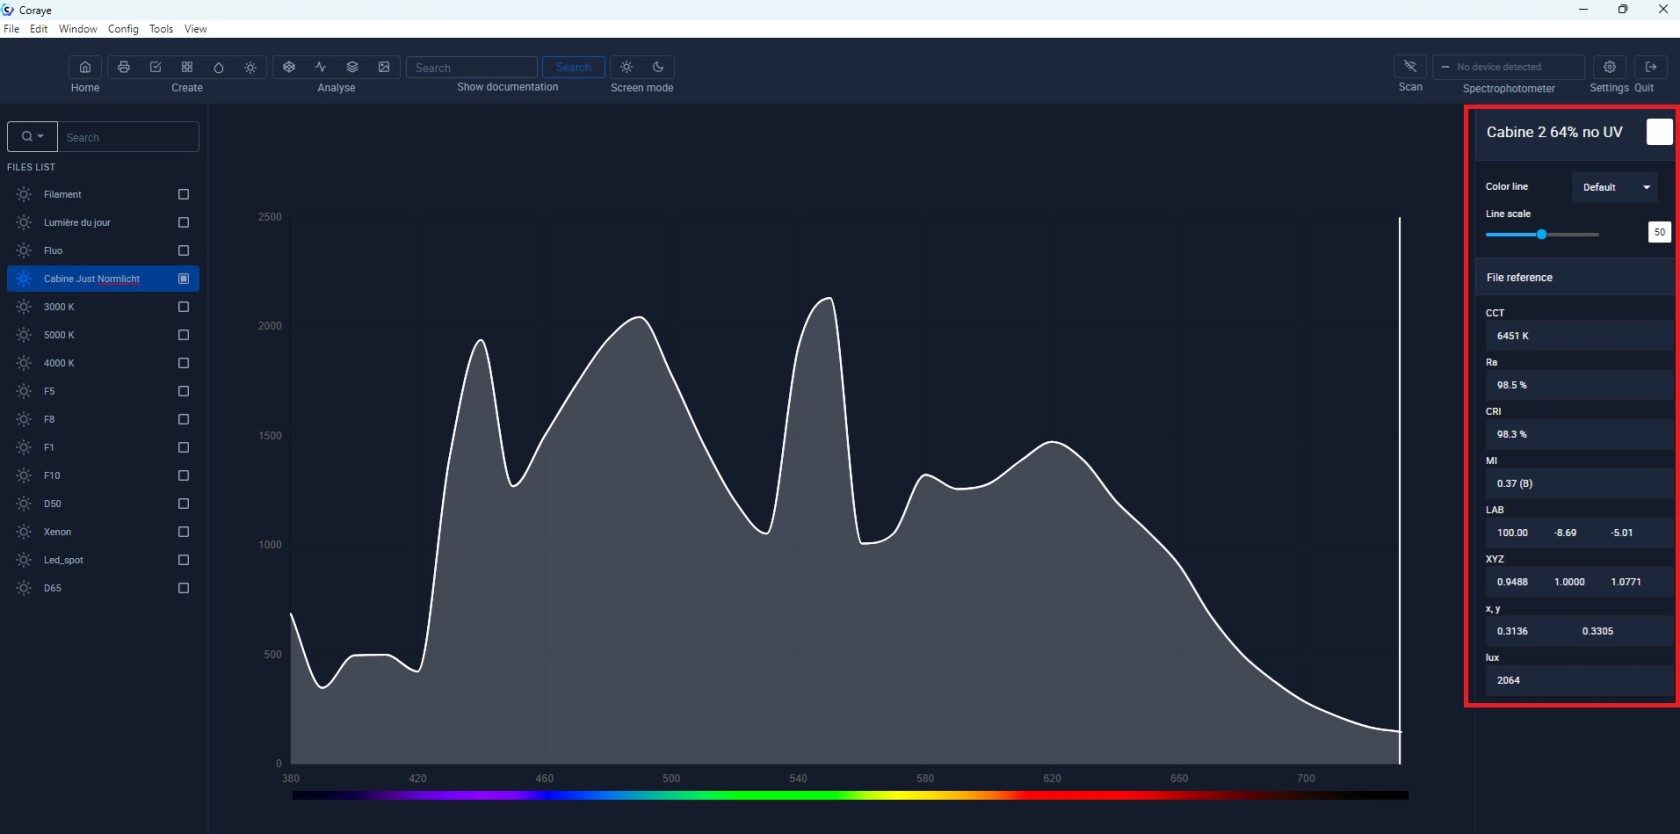Select the stacked layers icon in Analyse
1680x834 pixels.
[352, 67]
